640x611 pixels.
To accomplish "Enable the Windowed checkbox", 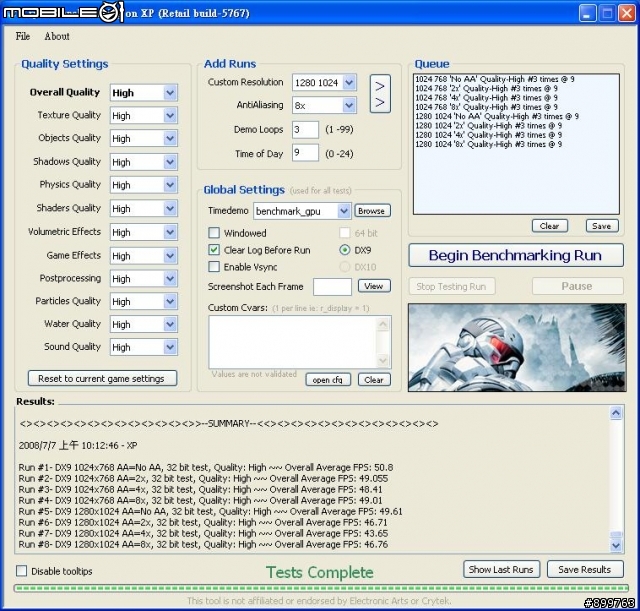I will (x=215, y=233).
